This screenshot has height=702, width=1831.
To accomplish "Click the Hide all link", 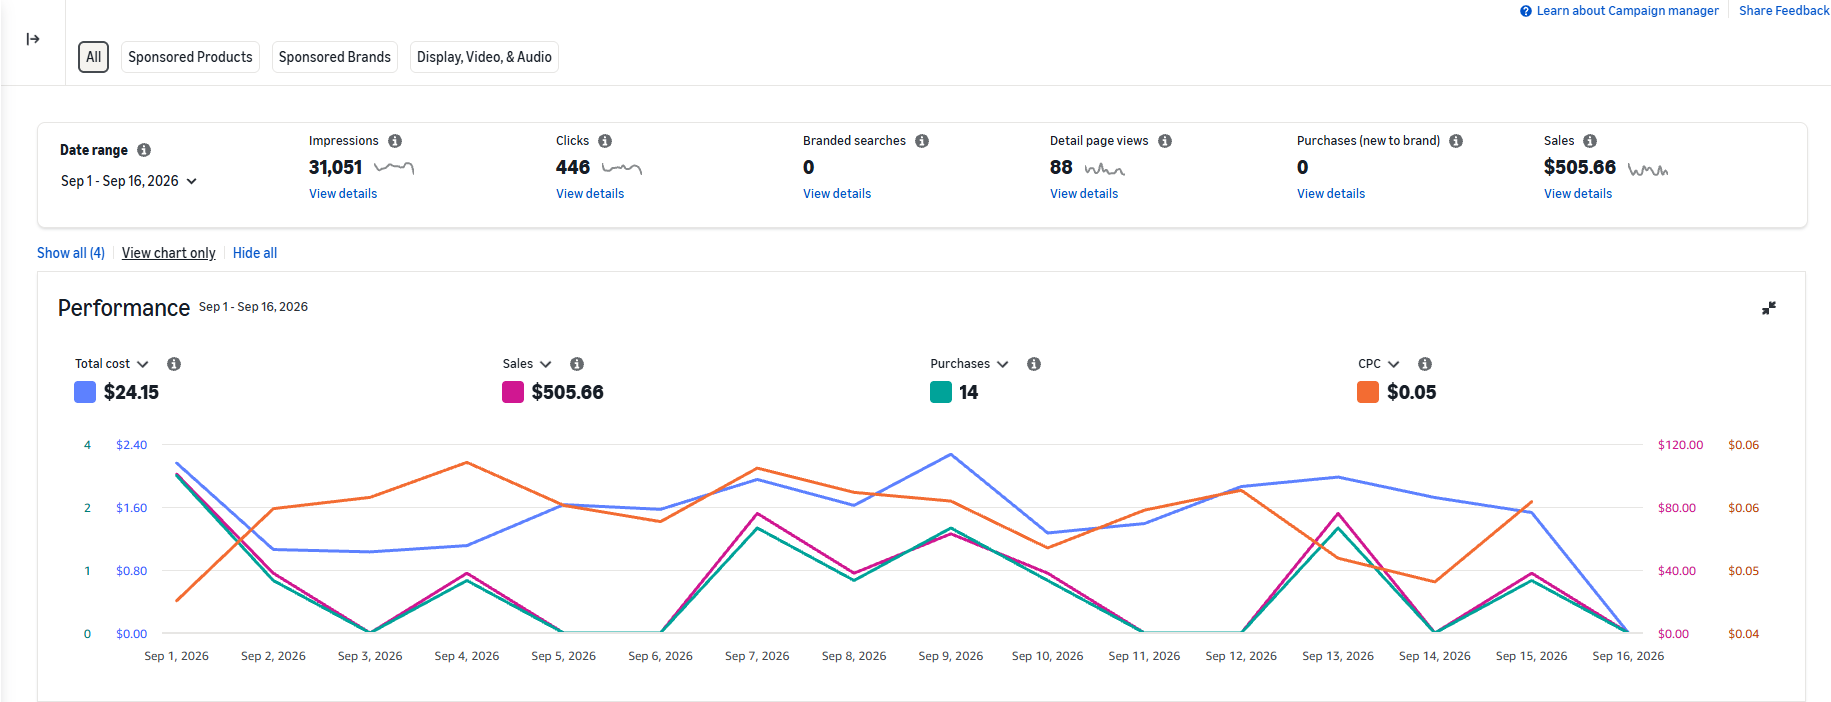I will click(x=255, y=253).
